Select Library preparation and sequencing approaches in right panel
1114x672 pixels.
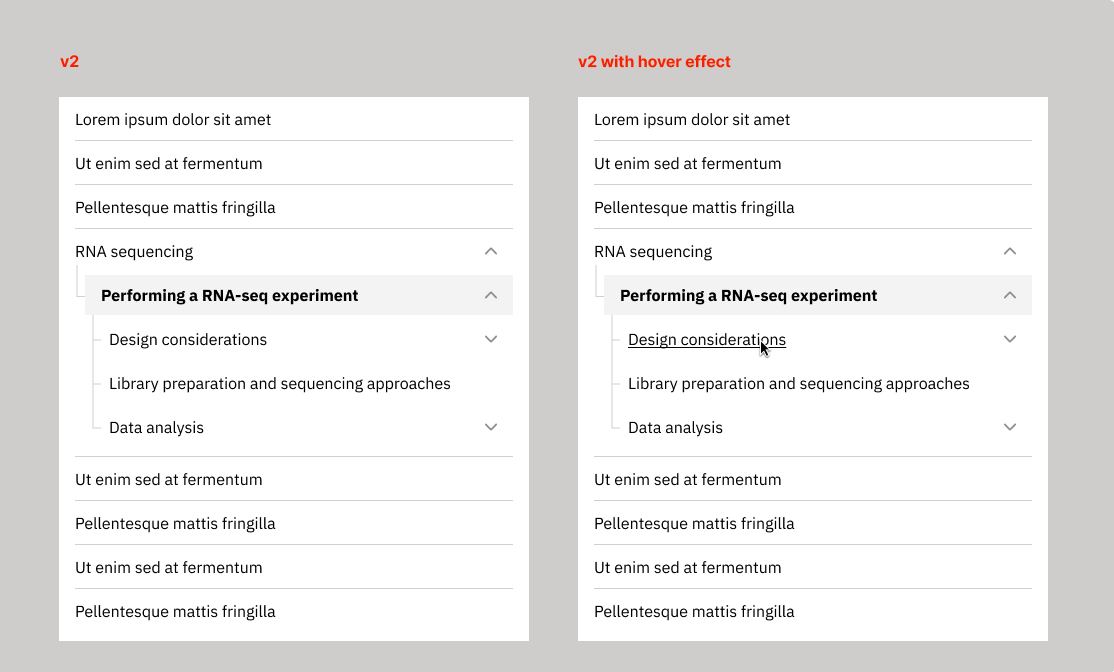coord(799,384)
